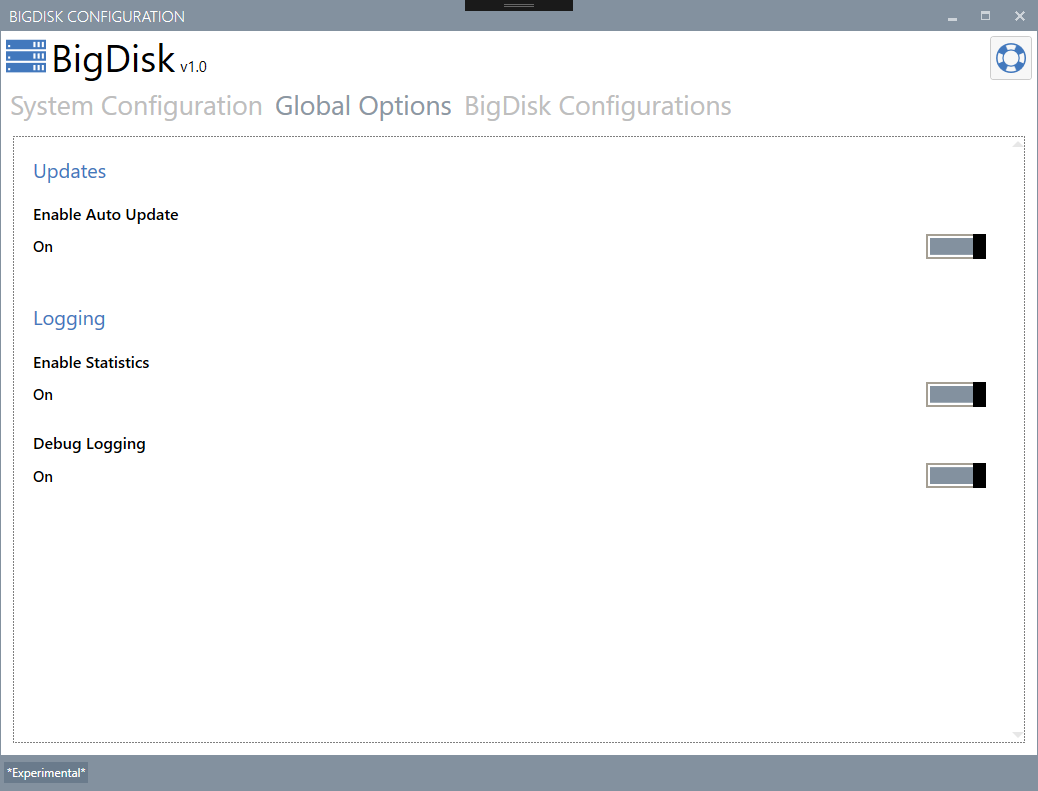This screenshot has width=1038, height=791.
Task: Select the Global Options tab
Action: click(363, 106)
